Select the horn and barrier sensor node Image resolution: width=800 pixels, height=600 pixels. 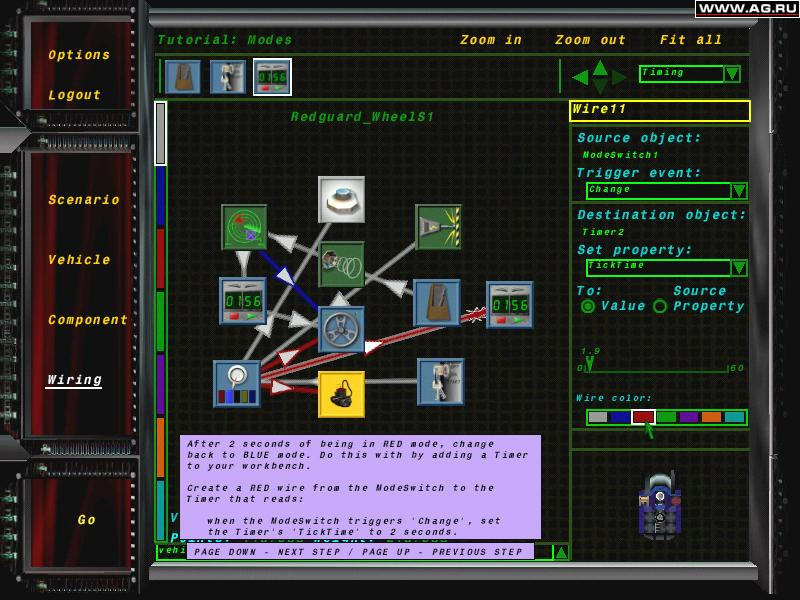(x=439, y=227)
